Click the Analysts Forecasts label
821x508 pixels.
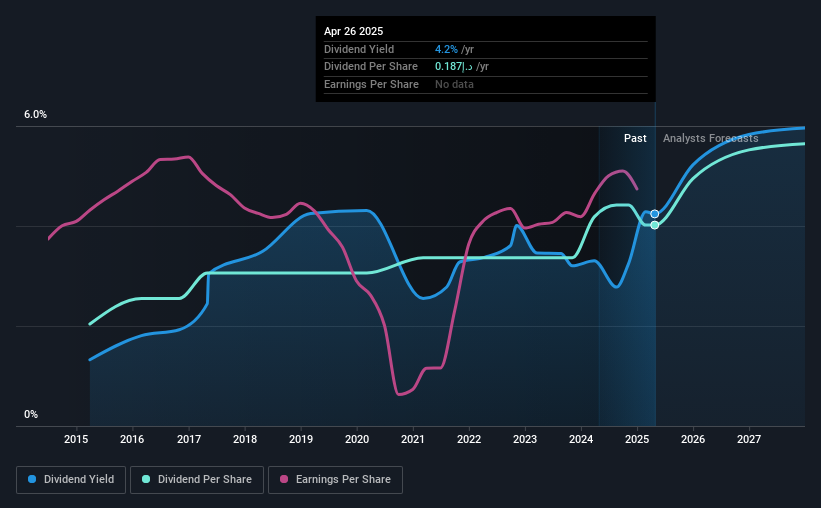pyautogui.click(x=711, y=138)
